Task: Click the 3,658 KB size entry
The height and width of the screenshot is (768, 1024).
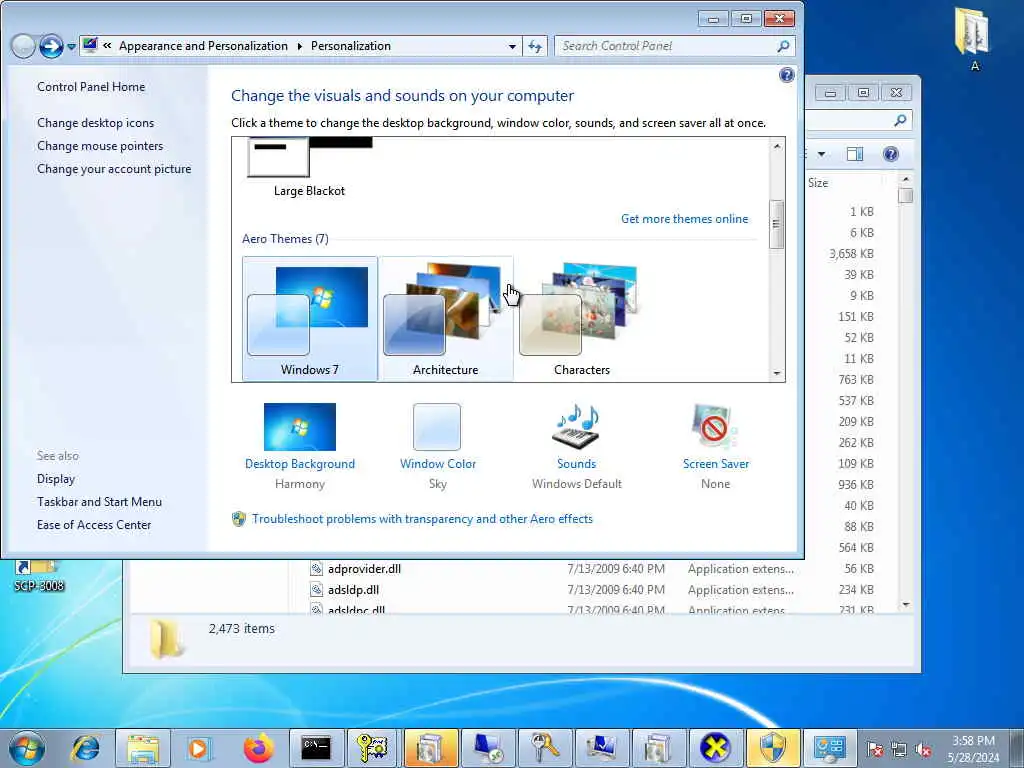Action: click(x=851, y=253)
